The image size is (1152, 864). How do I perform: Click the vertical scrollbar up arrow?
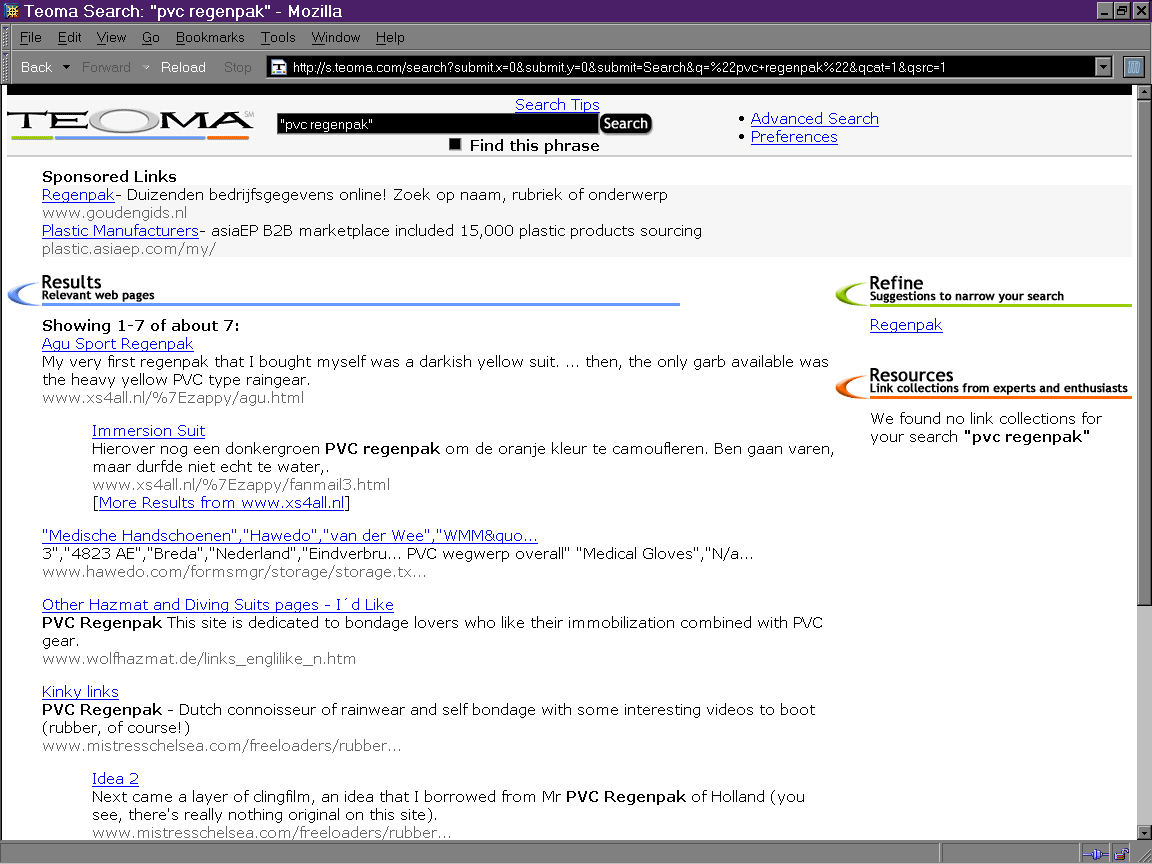(x=1144, y=93)
